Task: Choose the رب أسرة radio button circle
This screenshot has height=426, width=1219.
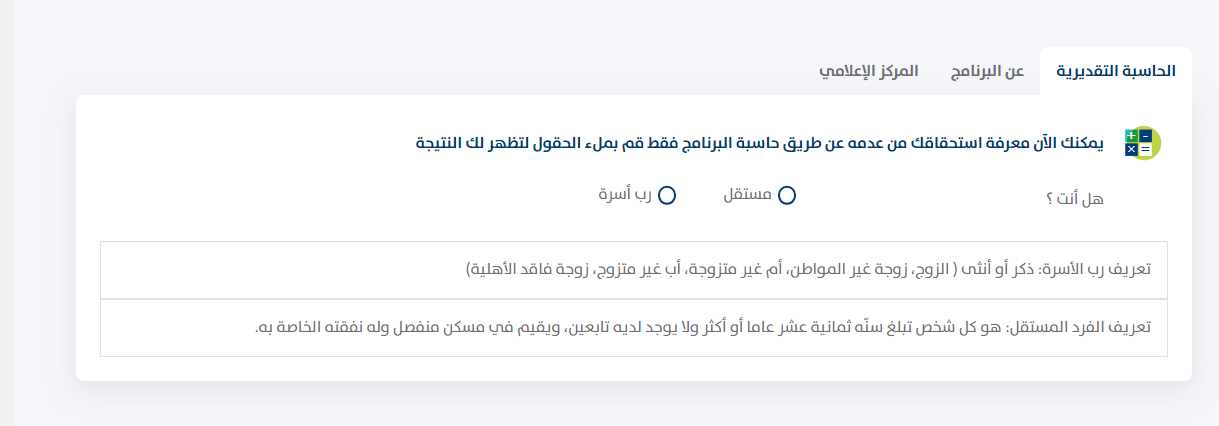Action: click(667, 196)
